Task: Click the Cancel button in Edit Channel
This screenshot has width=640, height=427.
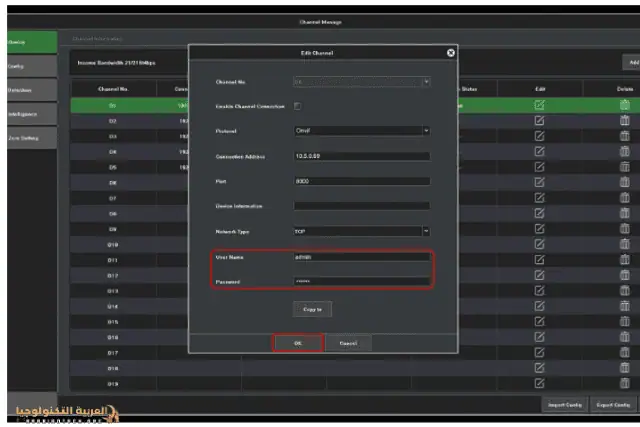Action: point(348,343)
